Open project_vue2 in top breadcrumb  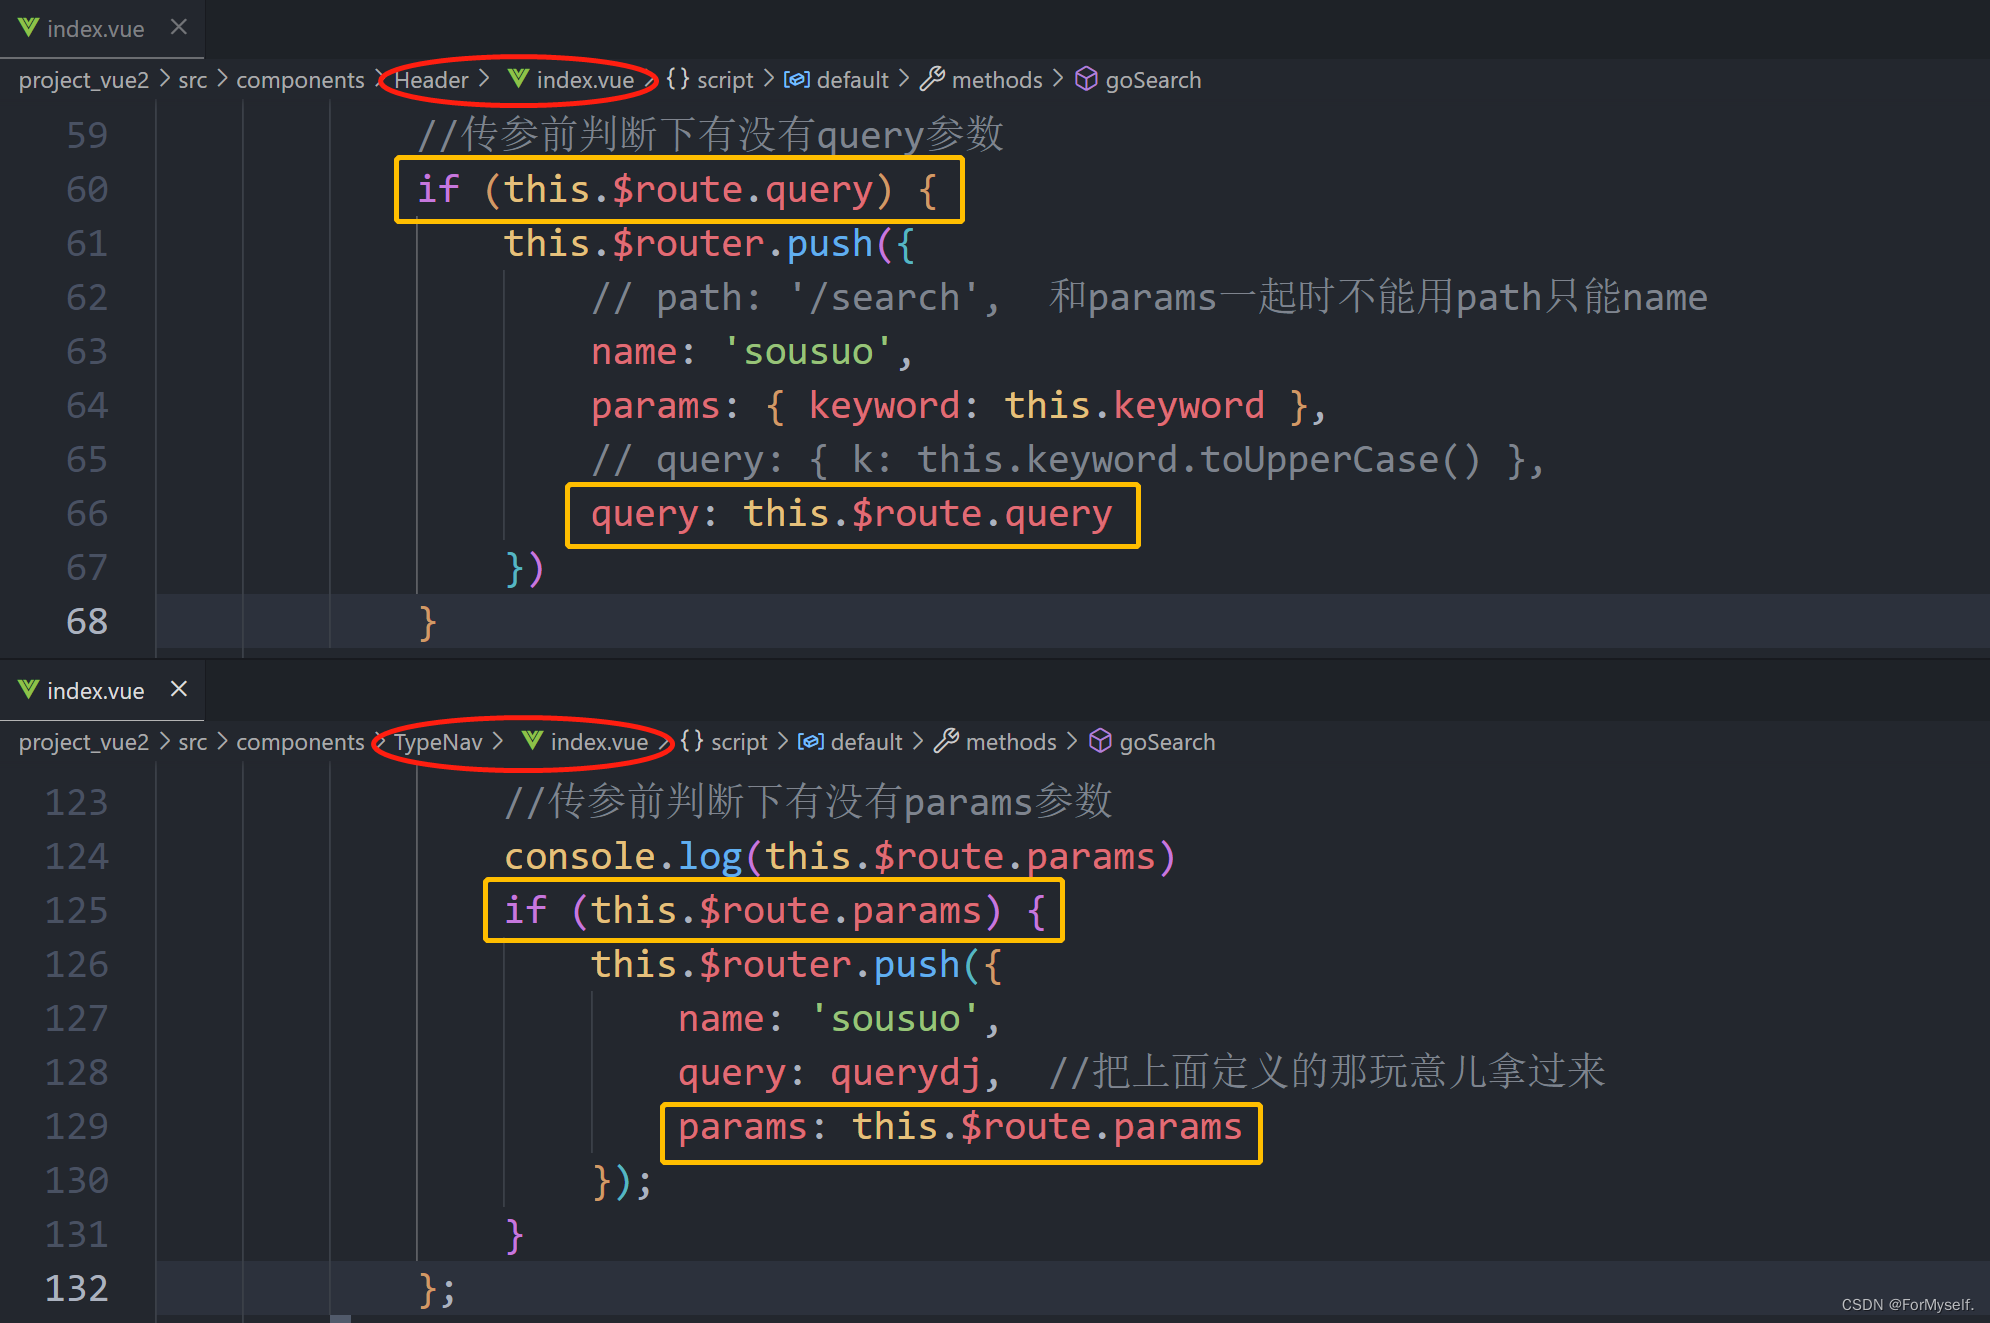84,80
